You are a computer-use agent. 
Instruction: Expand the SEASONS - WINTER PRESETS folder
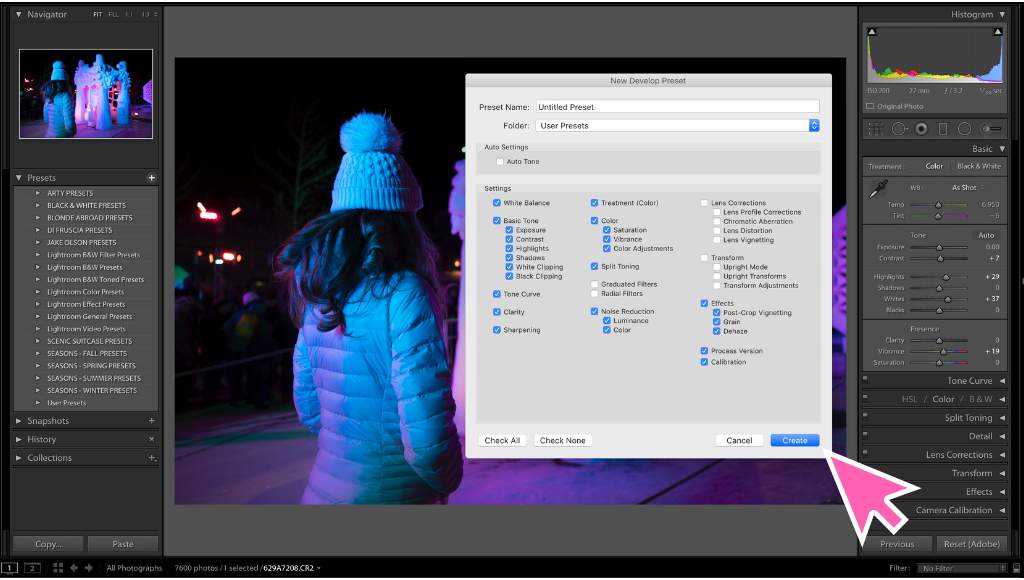pyautogui.click(x=38, y=391)
